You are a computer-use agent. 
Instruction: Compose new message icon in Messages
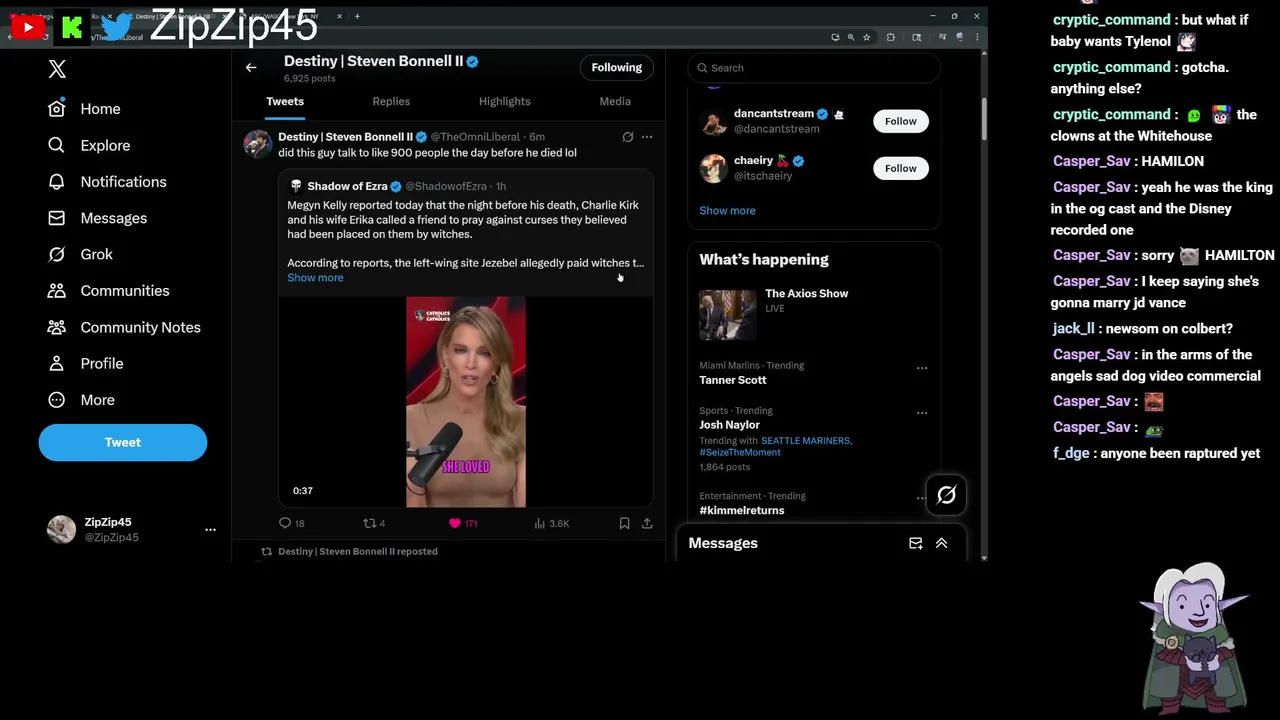[915, 543]
